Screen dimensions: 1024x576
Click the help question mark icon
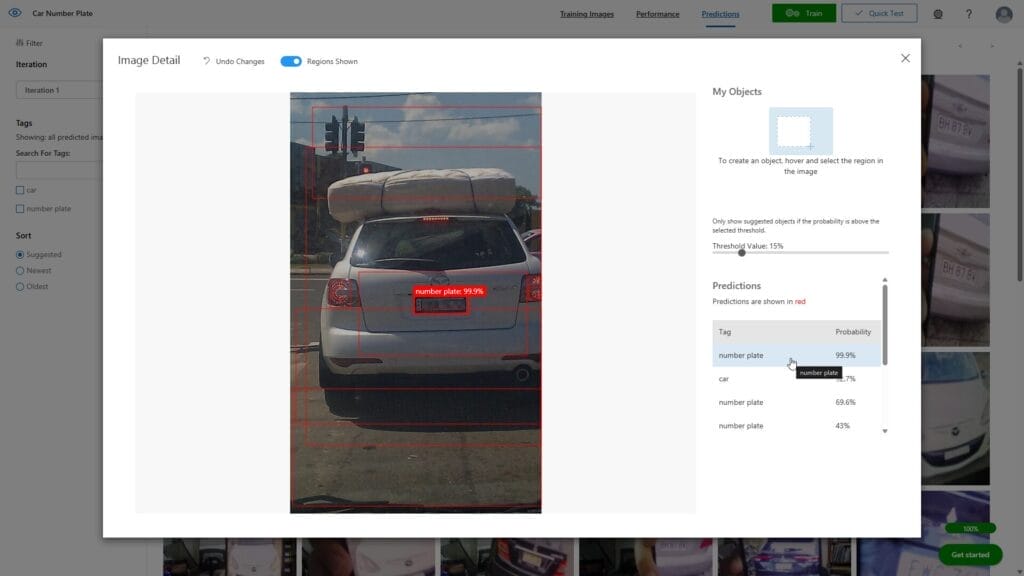tap(967, 13)
